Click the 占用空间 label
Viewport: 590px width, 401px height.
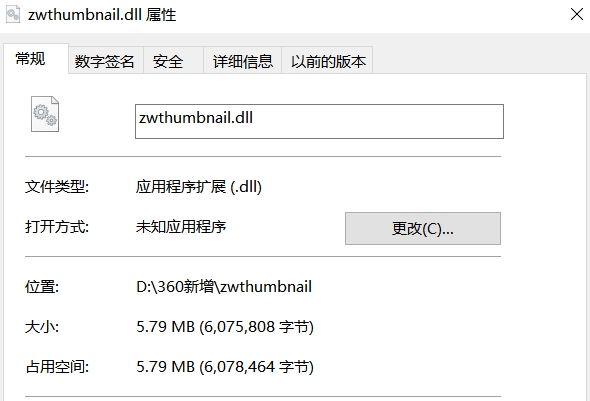click(x=57, y=366)
